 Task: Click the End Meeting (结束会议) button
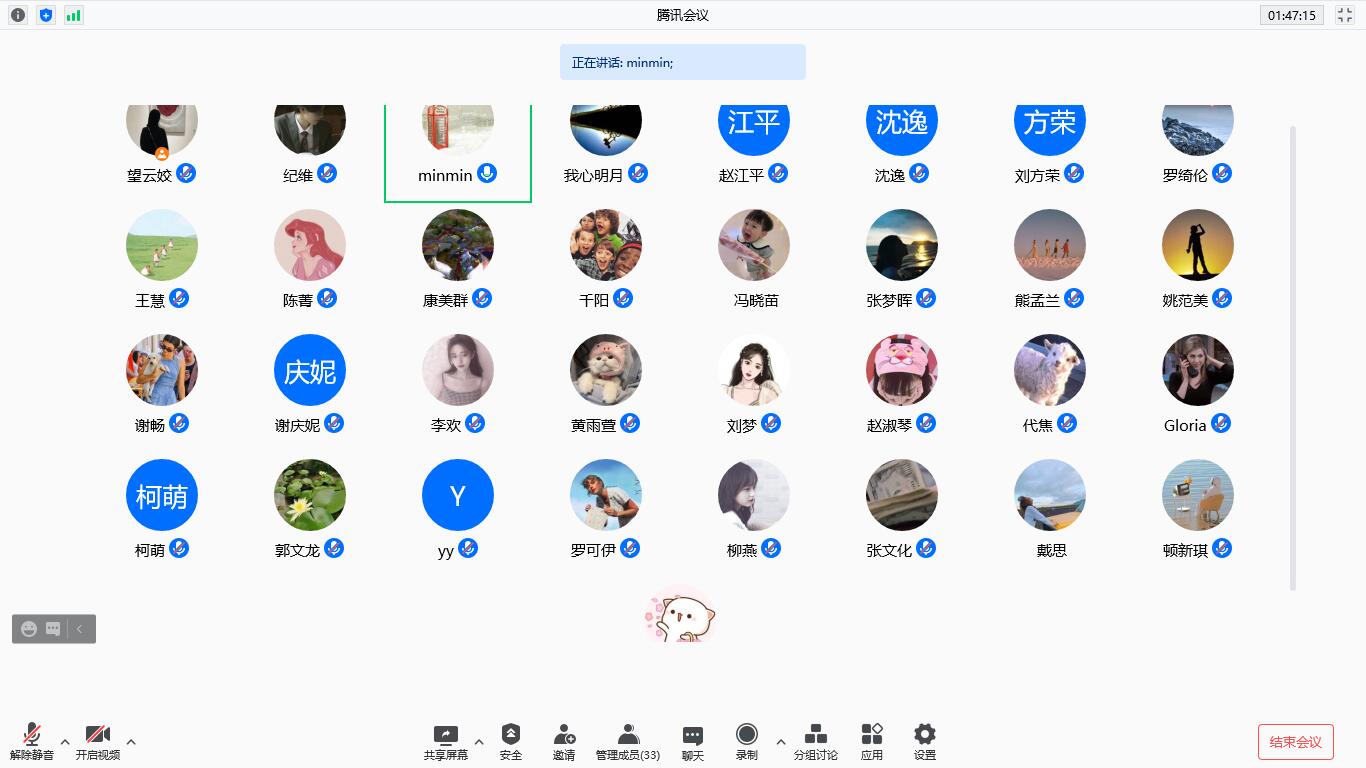click(1295, 742)
